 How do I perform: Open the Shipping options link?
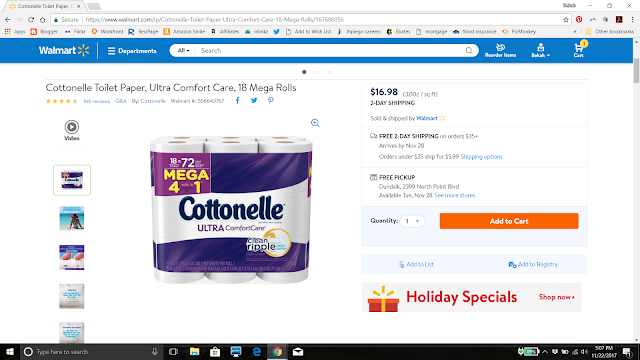pos(482,157)
